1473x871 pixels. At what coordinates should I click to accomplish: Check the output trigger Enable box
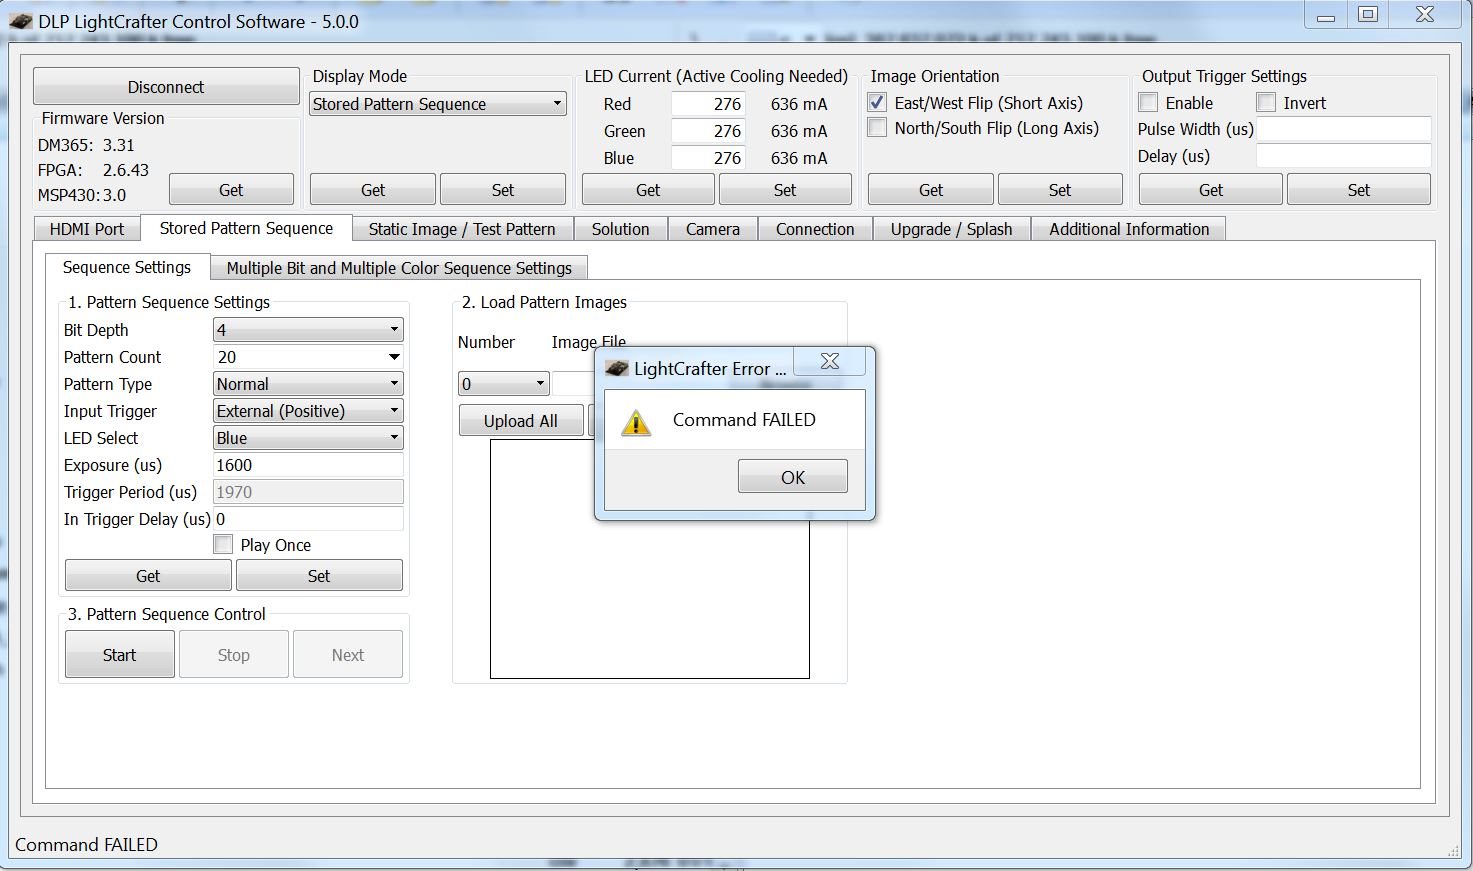tap(1148, 103)
